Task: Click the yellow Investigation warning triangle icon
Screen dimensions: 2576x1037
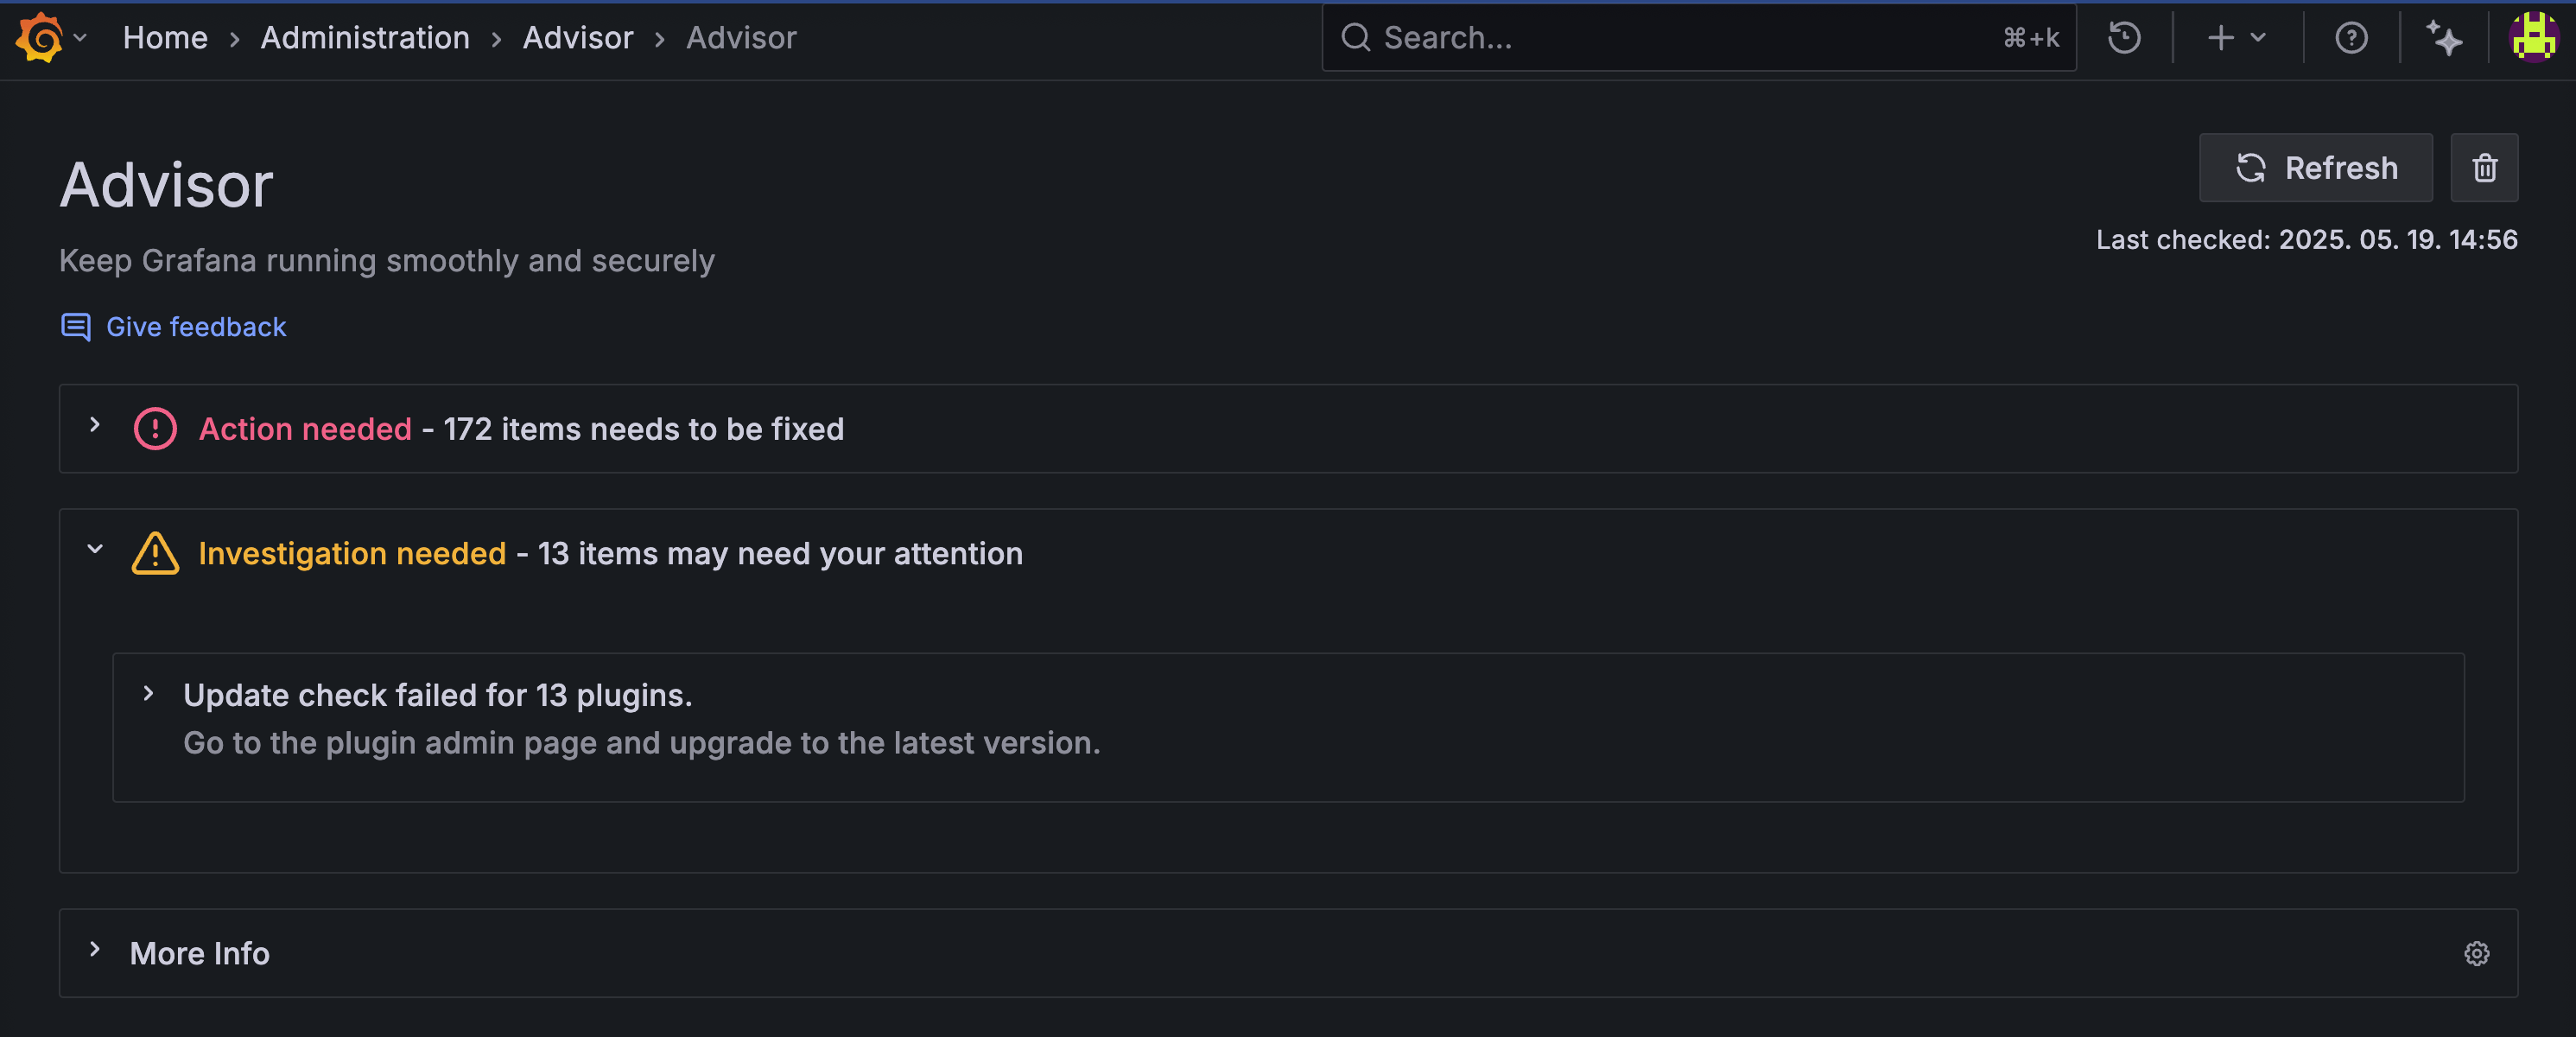Action: tap(155, 553)
